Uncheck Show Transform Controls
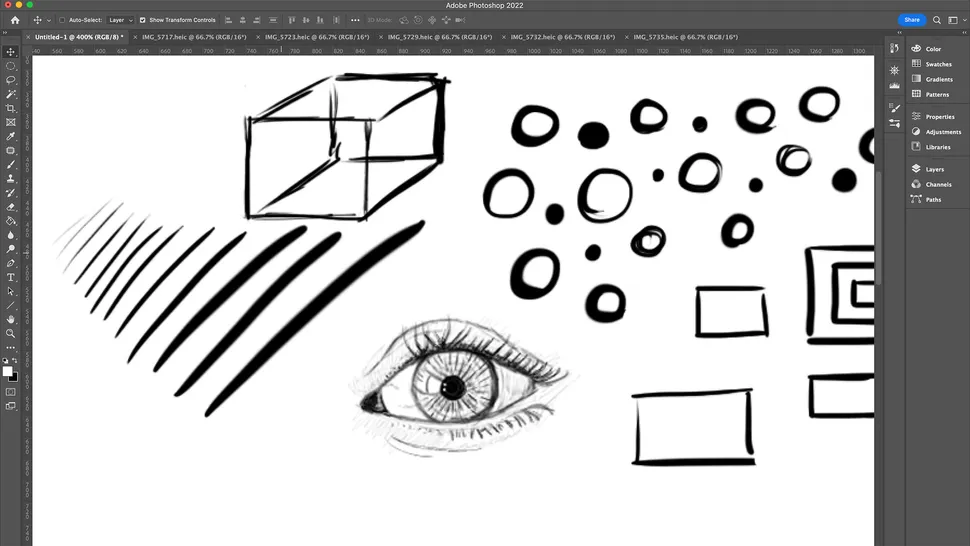Viewport: 970px width, 546px height. [142, 20]
